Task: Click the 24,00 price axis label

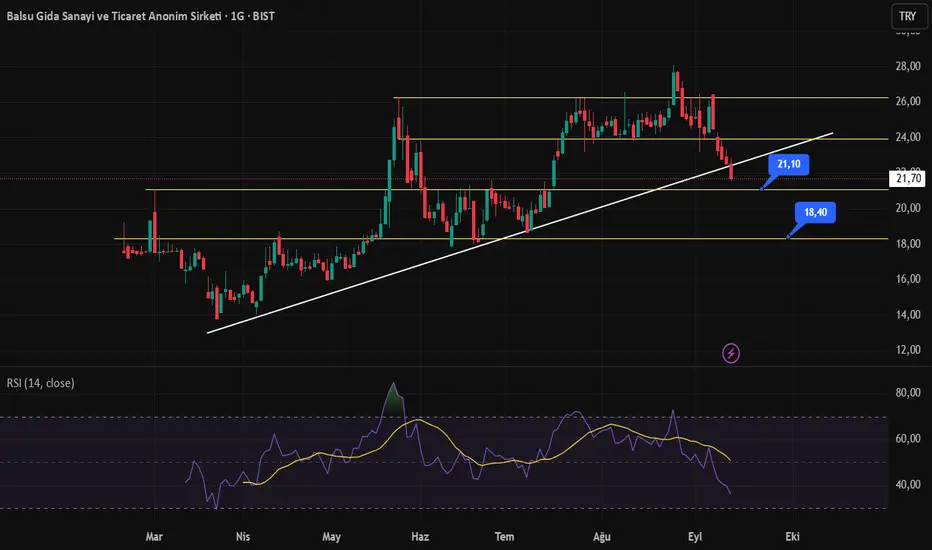Action: (908, 137)
